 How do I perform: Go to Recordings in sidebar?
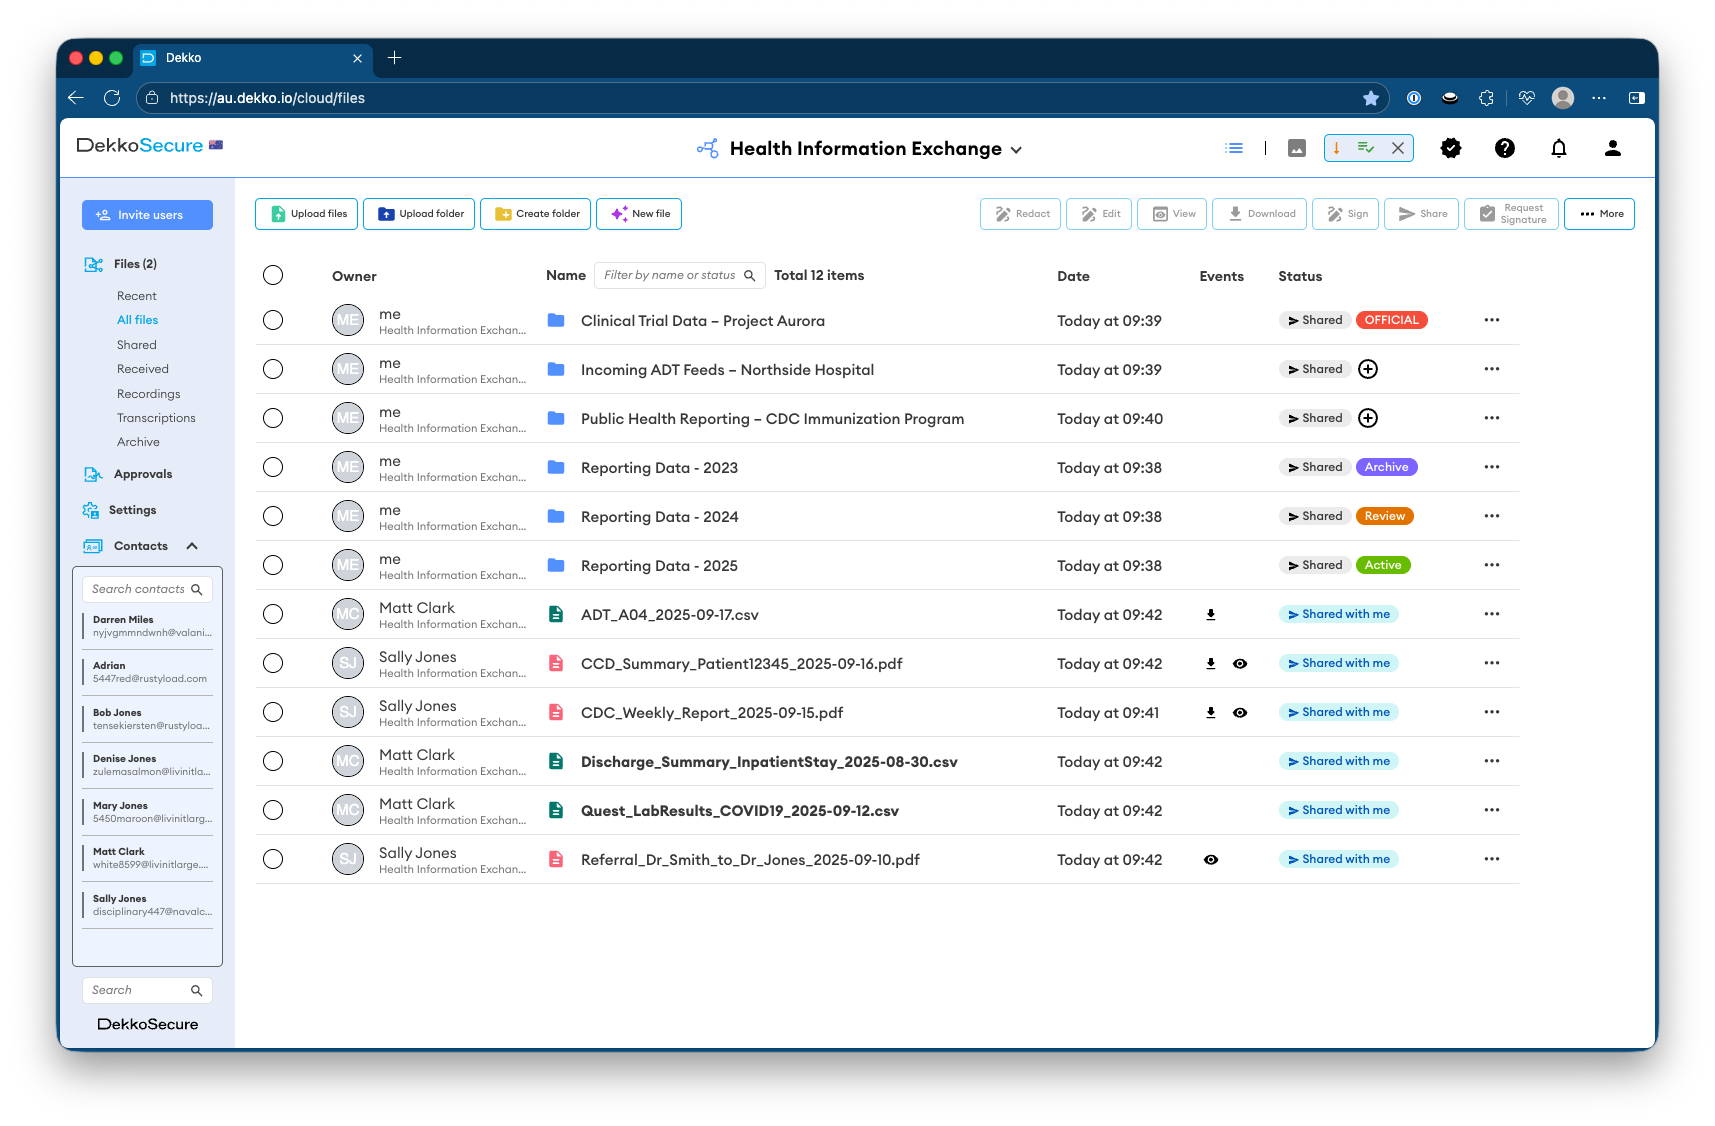pos(148,394)
